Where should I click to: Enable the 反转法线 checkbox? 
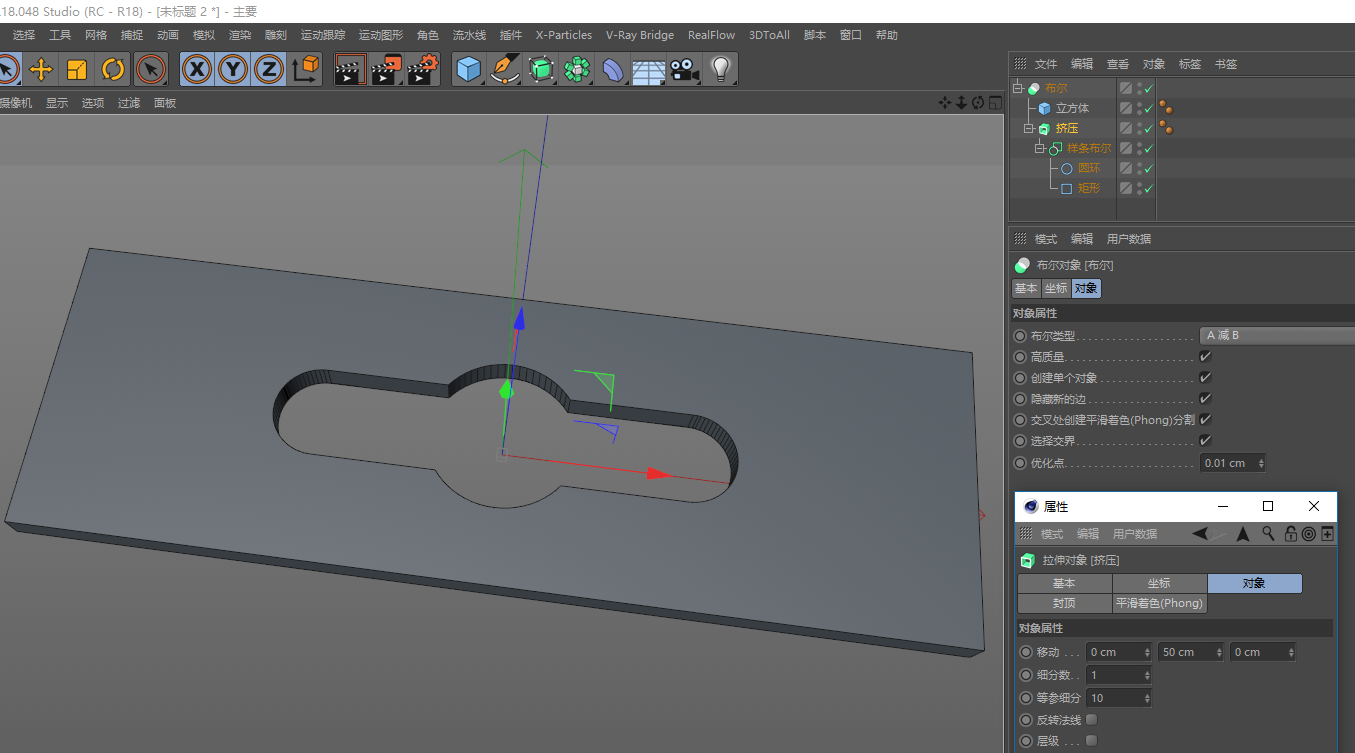point(1091,720)
